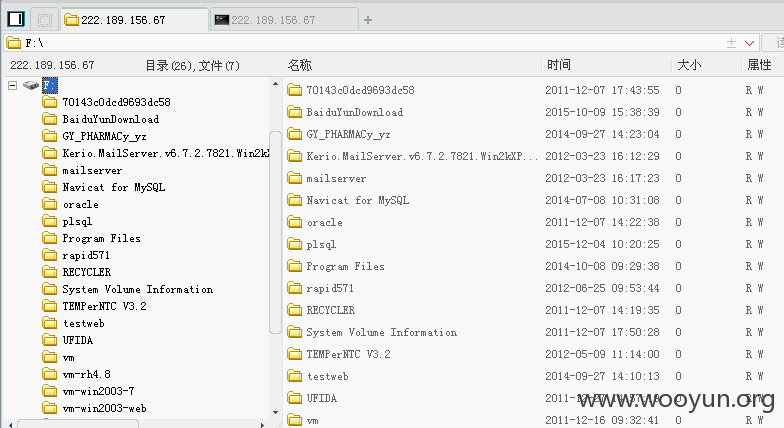This screenshot has height=428, width=784.
Task: Select the vm folder in tree
Action: pyautogui.click(x=68, y=358)
